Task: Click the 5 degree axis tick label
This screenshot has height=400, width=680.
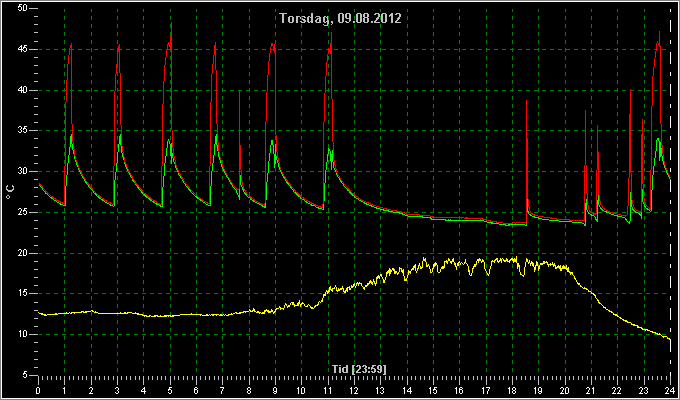Action: coord(25,375)
